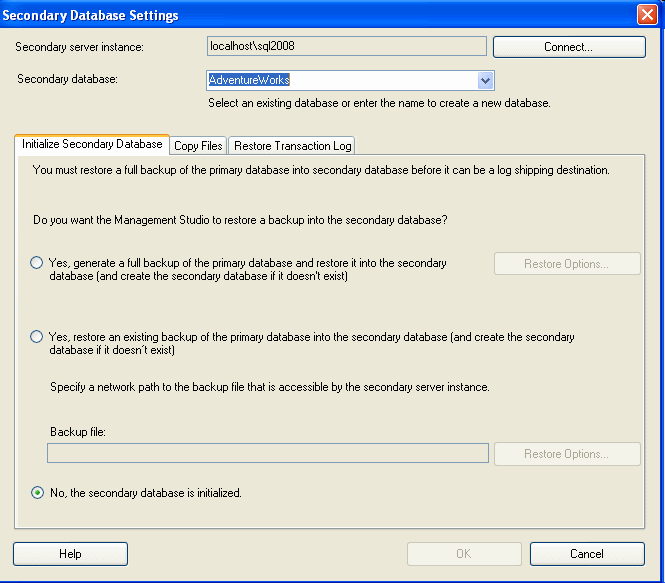Confirm with the OK button
This screenshot has width=665, height=583.
pyautogui.click(x=464, y=554)
